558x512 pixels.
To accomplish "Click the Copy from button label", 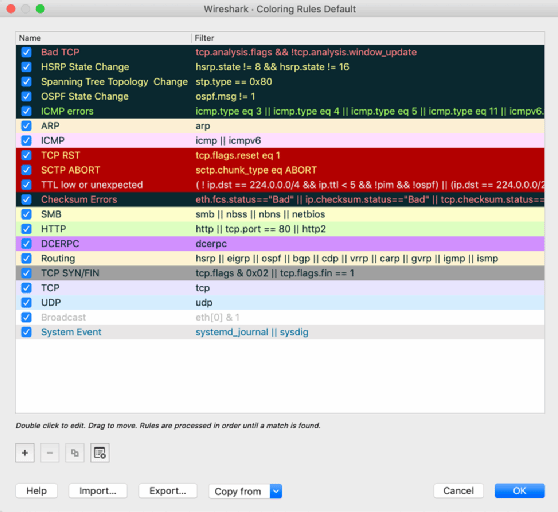I will click(238, 491).
